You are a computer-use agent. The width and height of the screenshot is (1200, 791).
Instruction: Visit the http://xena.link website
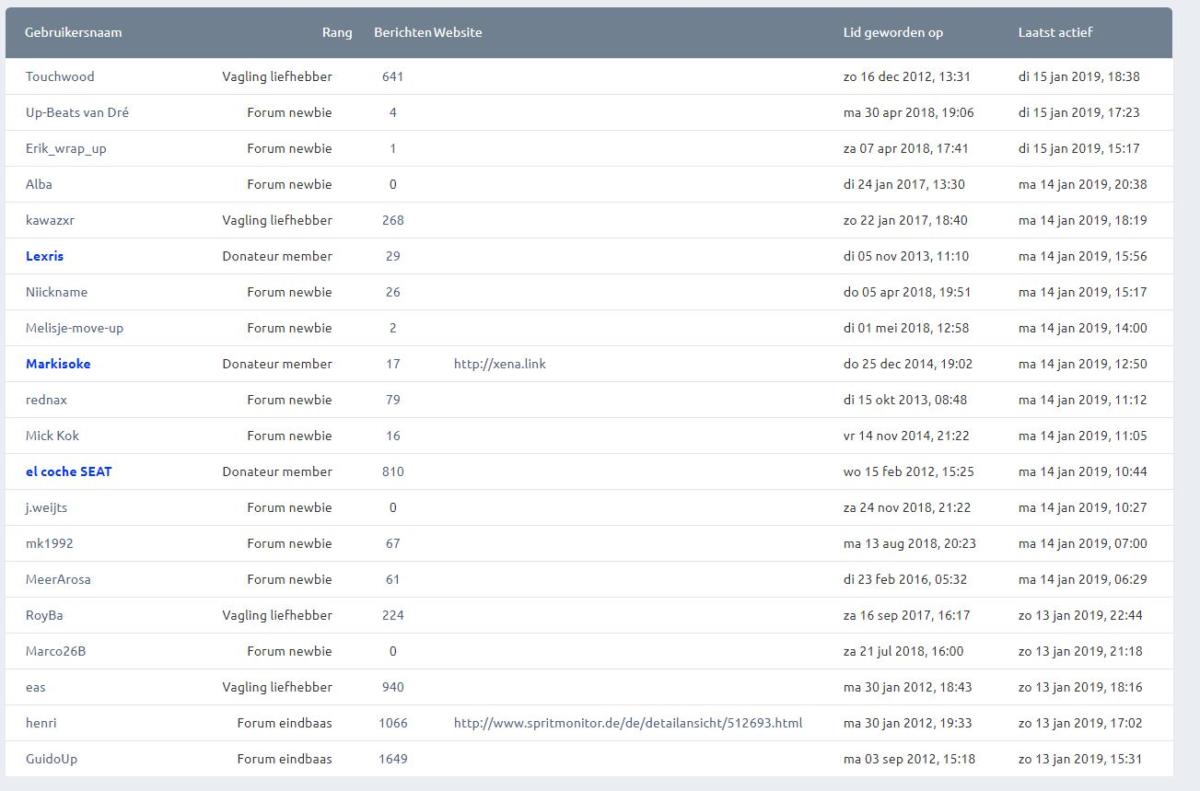(499, 365)
